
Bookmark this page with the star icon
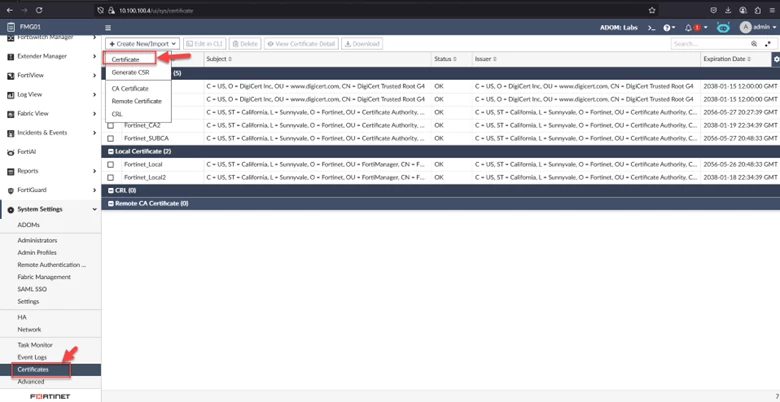pos(652,10)
